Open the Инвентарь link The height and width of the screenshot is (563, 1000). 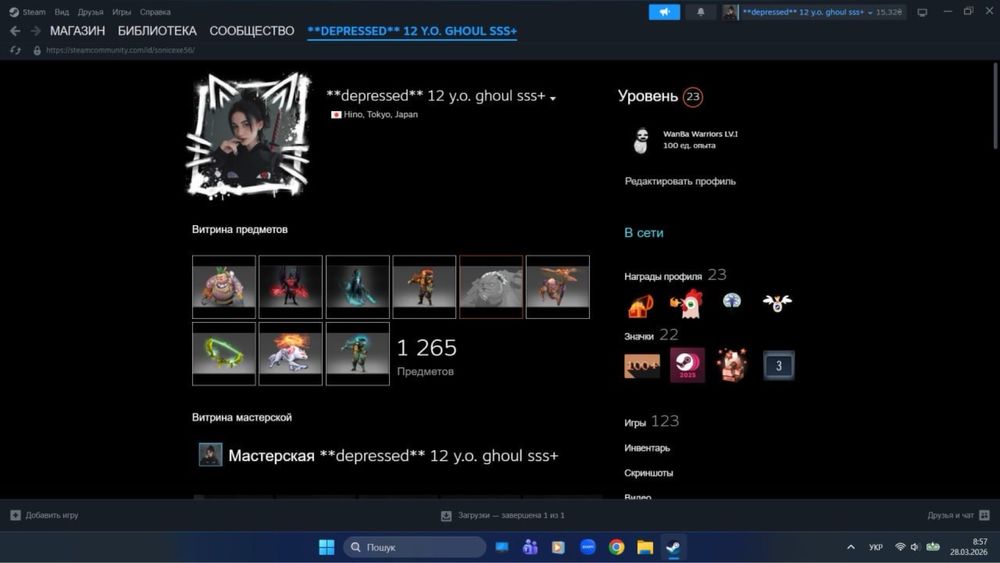click(647, 448)
